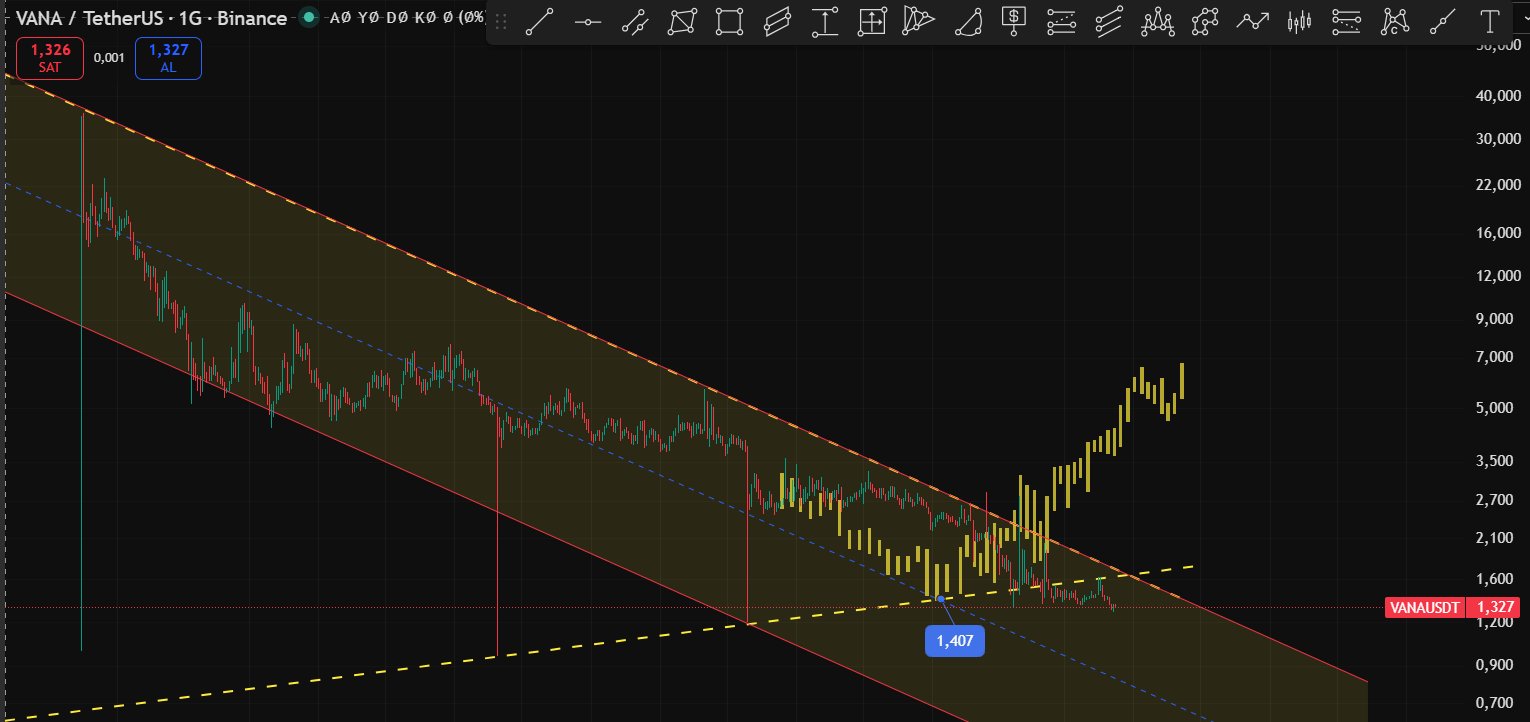
Task: Select the Fib Extension tool beside bars pattern
Action: click(x=1347, y=21)
